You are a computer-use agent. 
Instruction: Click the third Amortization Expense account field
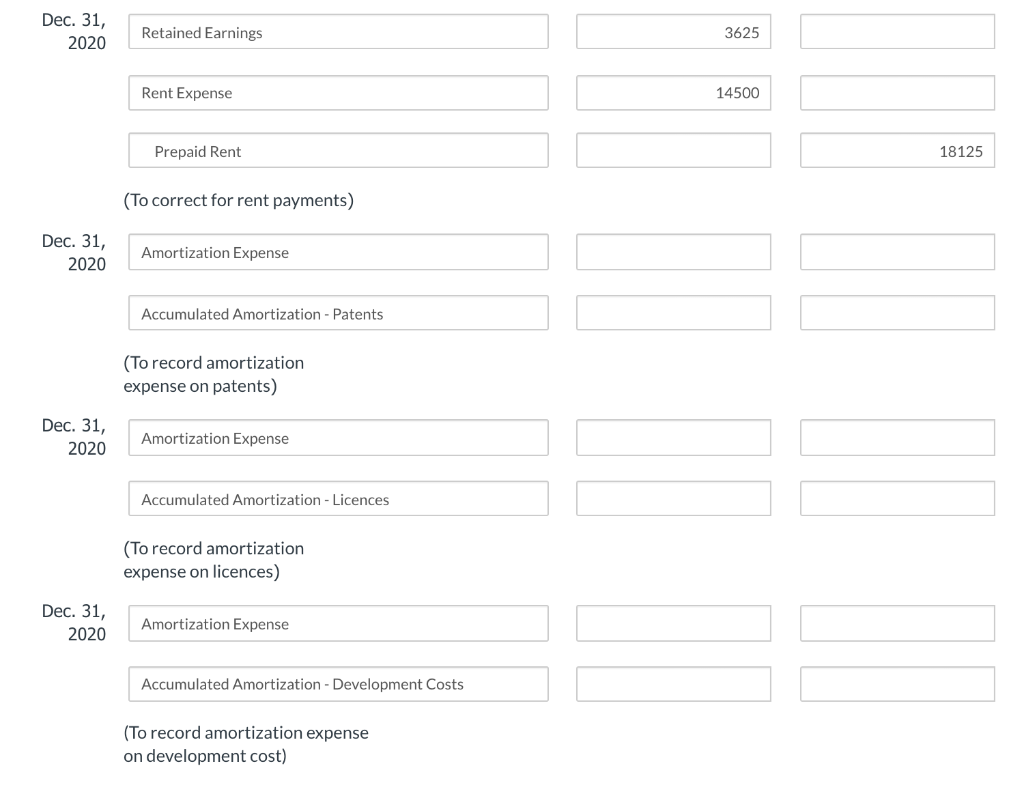pyautogui.click(x=338, y=622)
